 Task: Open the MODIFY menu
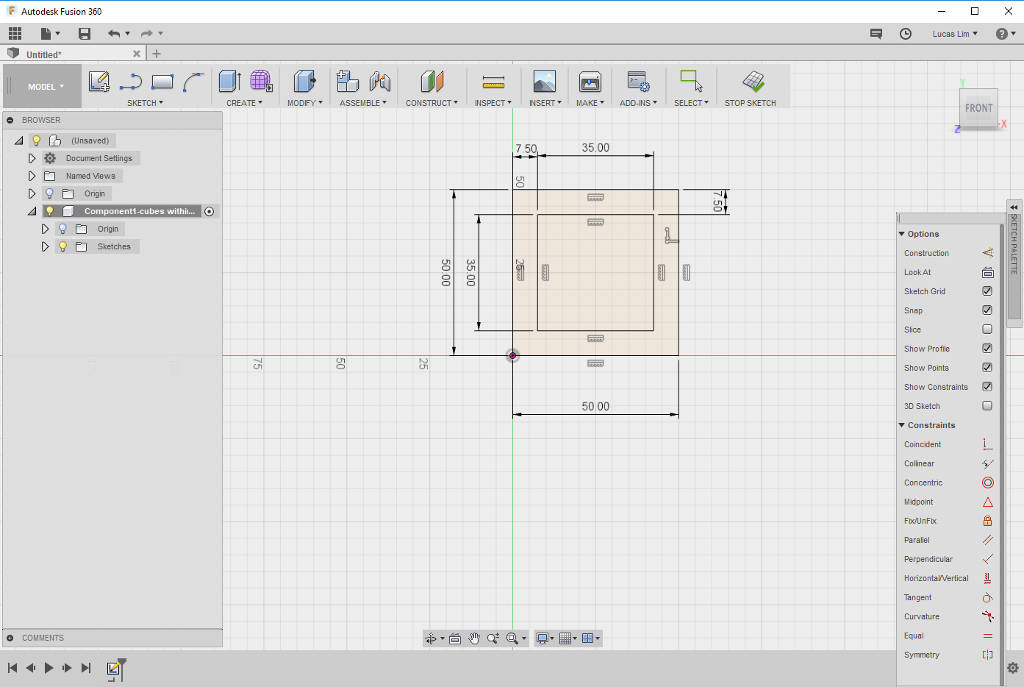click(x=304, y=103)
